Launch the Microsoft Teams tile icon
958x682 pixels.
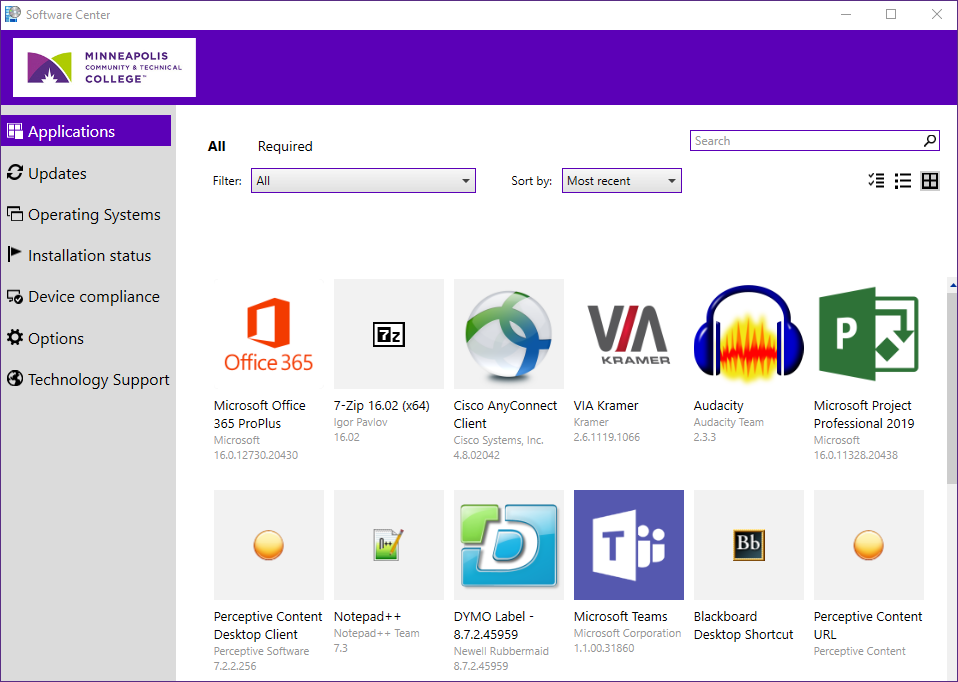point(629,545)
